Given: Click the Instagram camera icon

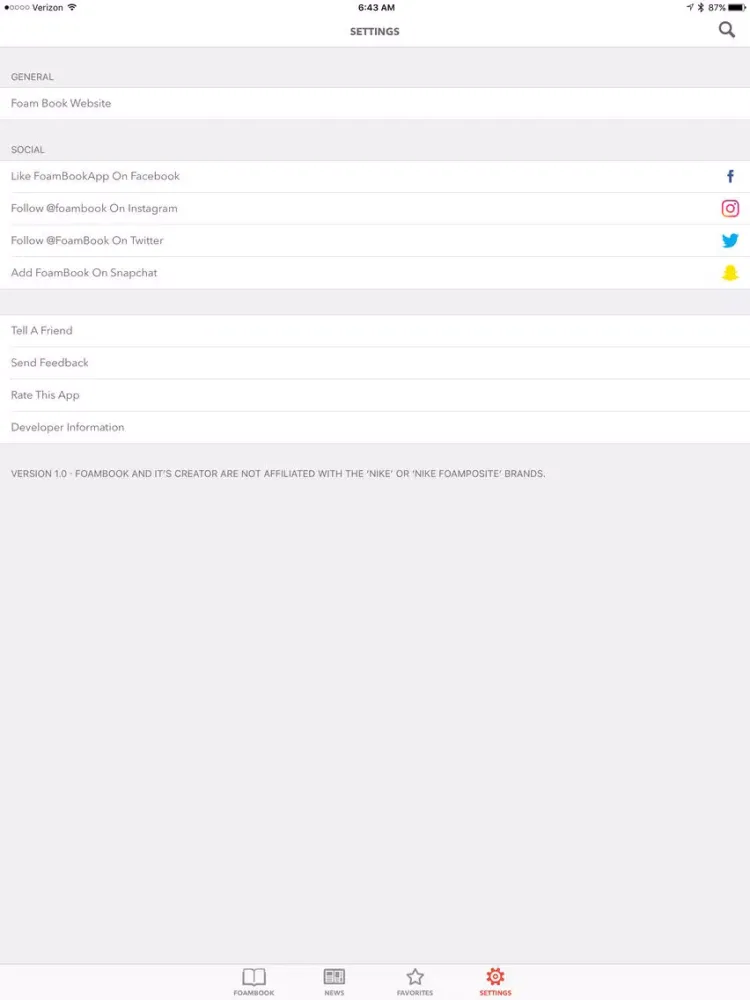Looking at the screenshot, I should point(730,208).
